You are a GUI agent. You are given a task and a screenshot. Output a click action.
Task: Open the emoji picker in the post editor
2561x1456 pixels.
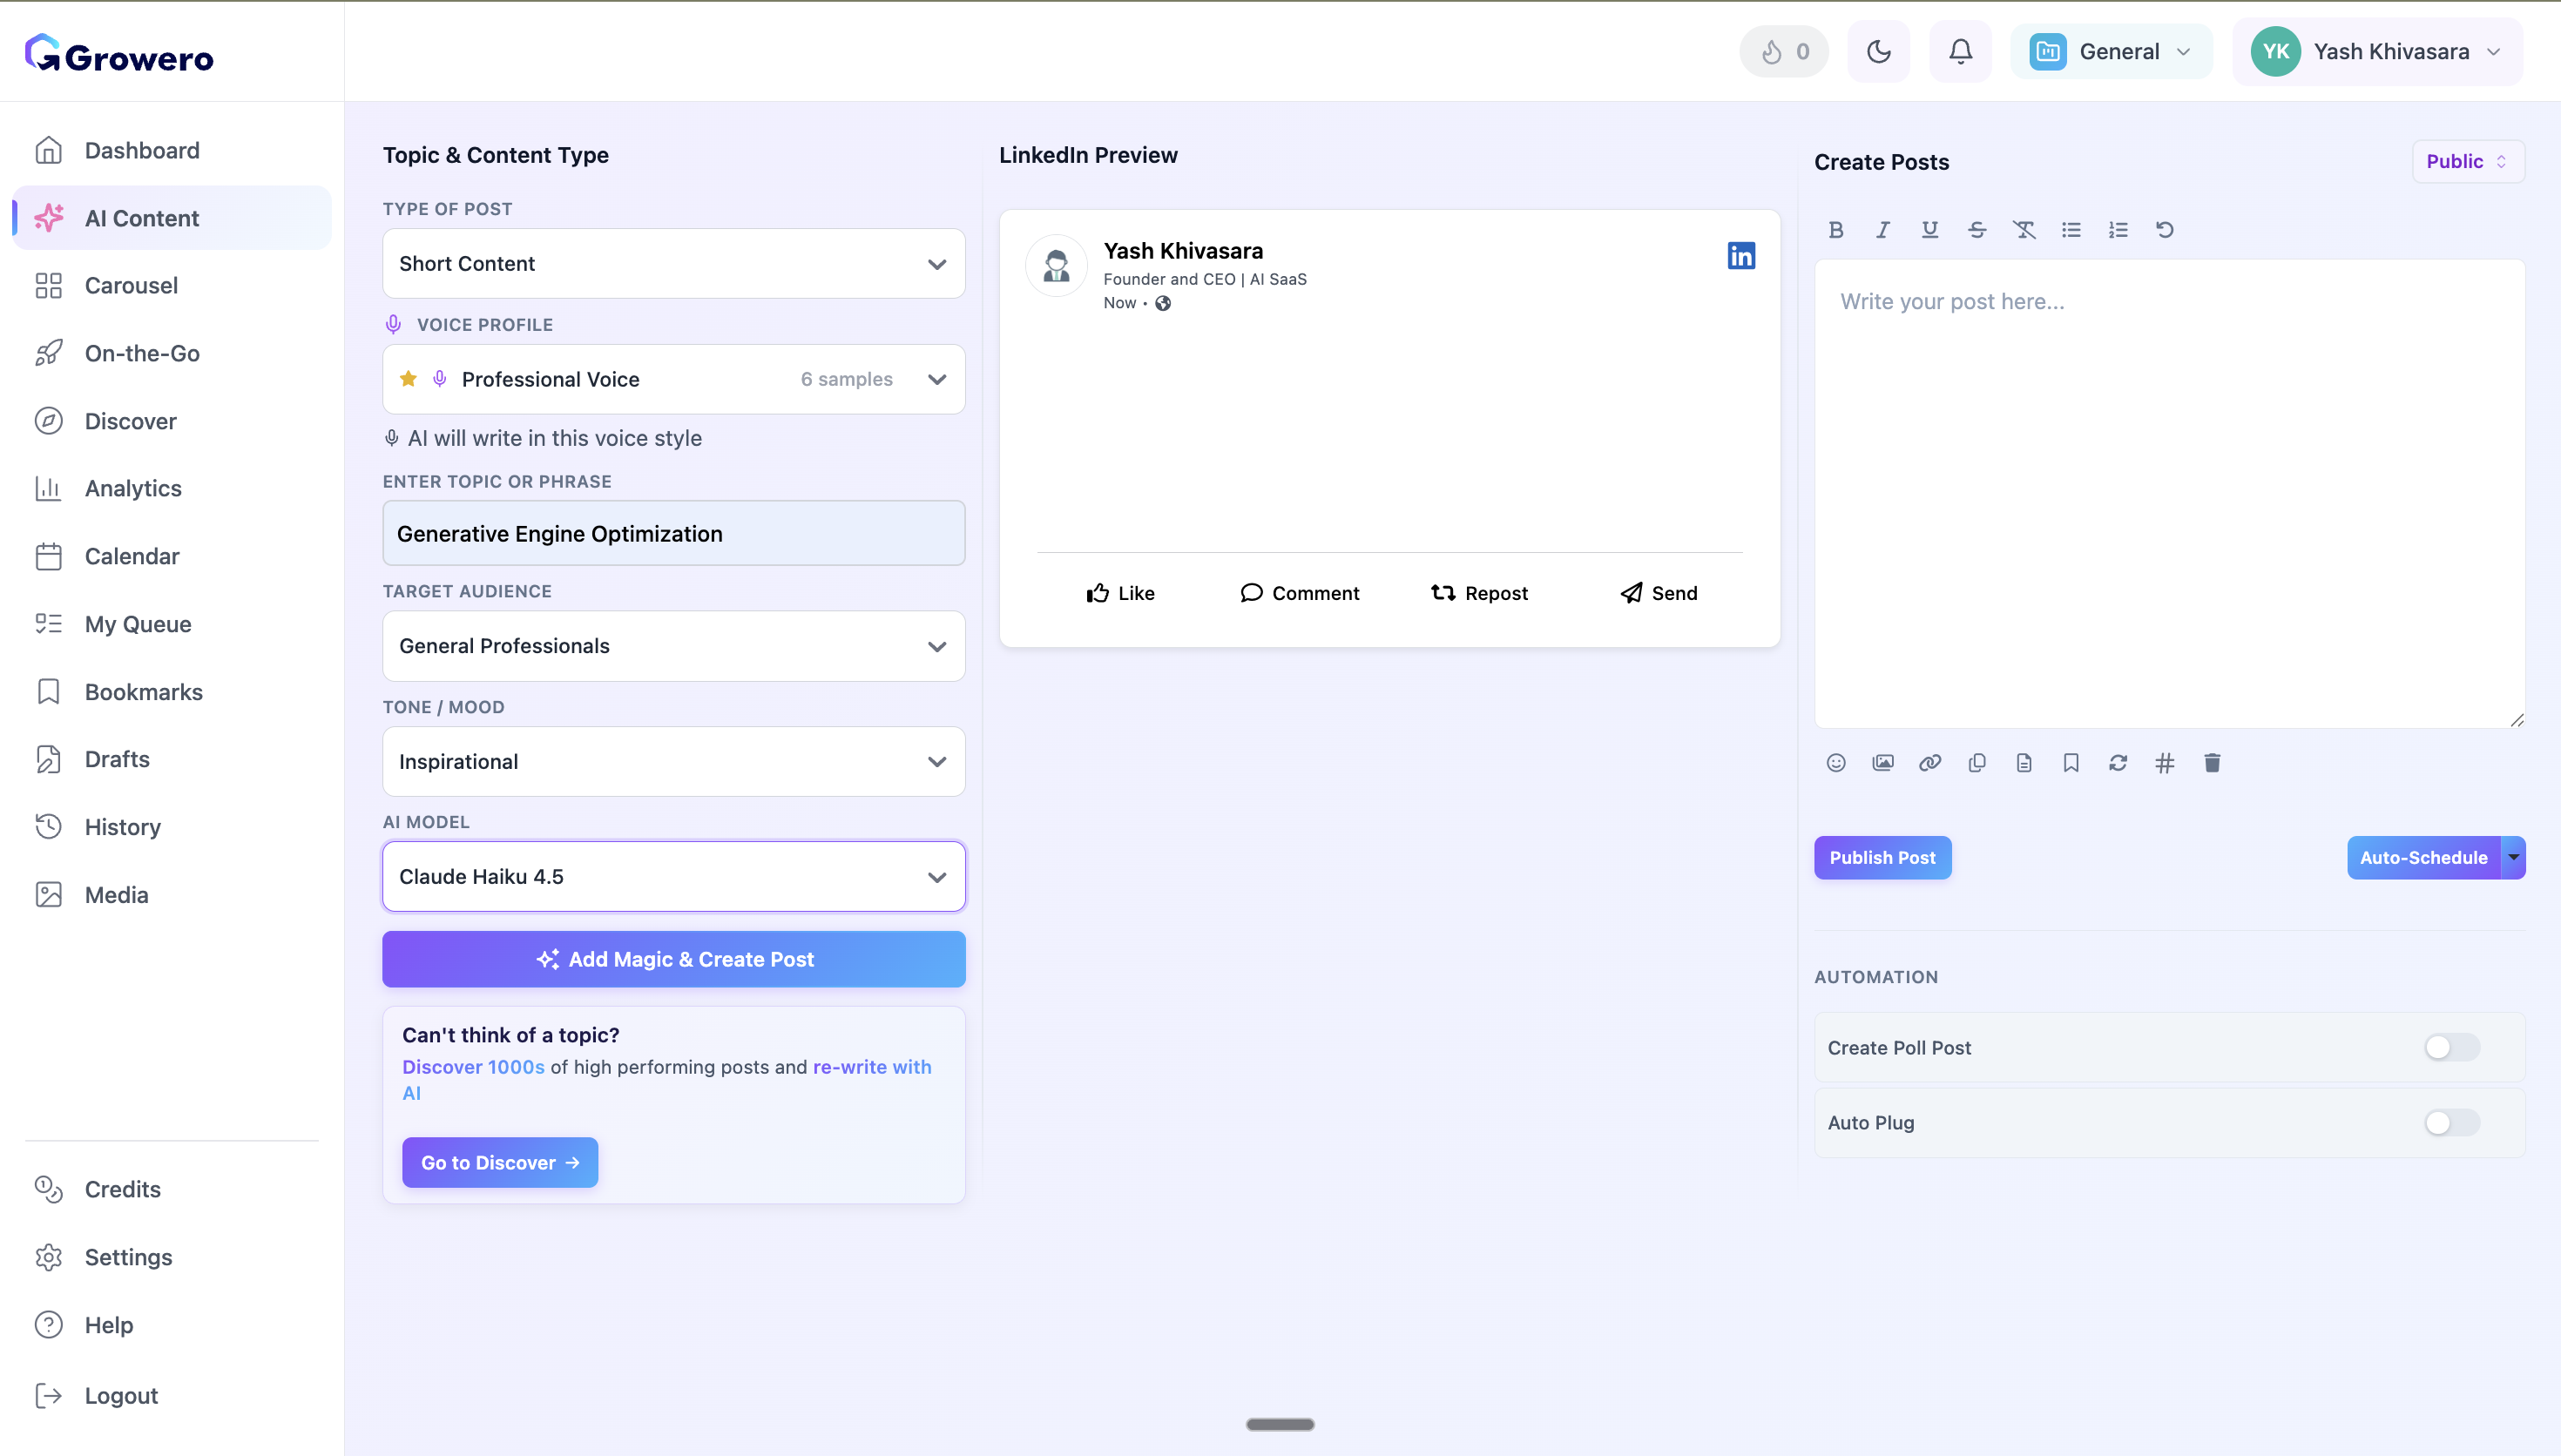coord(1836,762)
